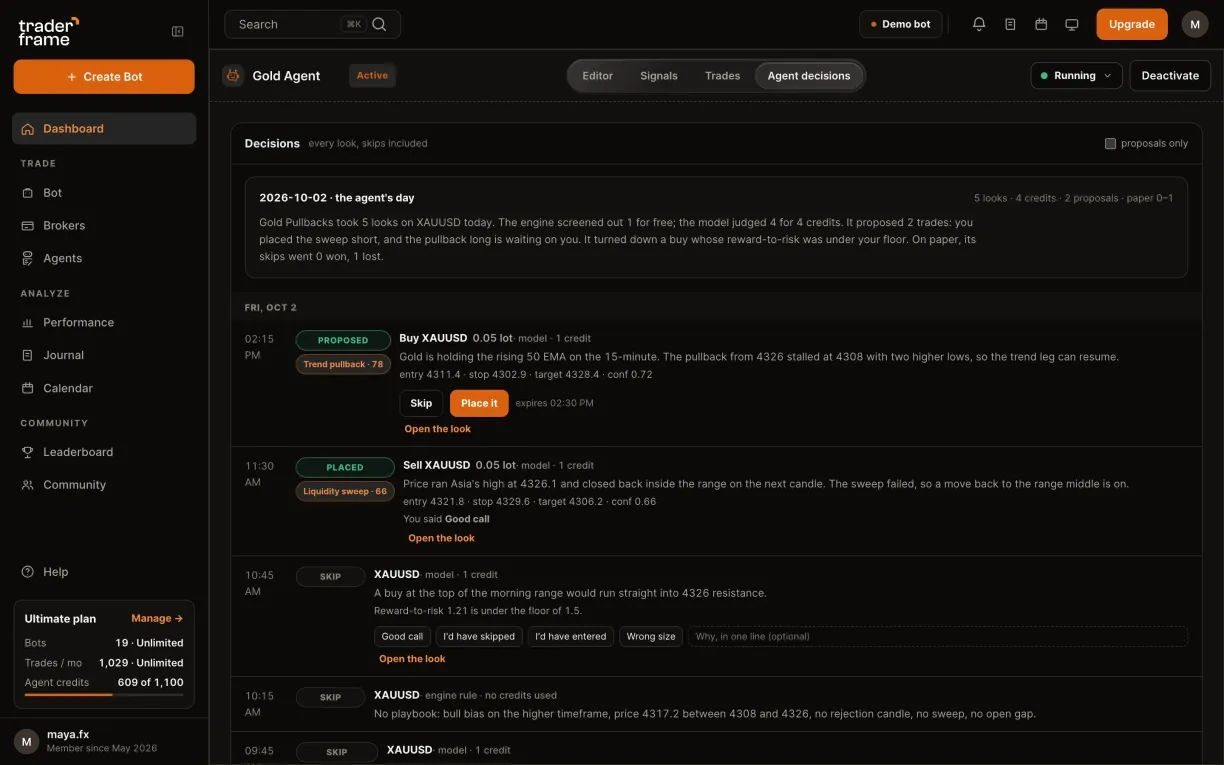Click the Create Bot button
Screen dimensions: 1224x765
click(104, 76)
